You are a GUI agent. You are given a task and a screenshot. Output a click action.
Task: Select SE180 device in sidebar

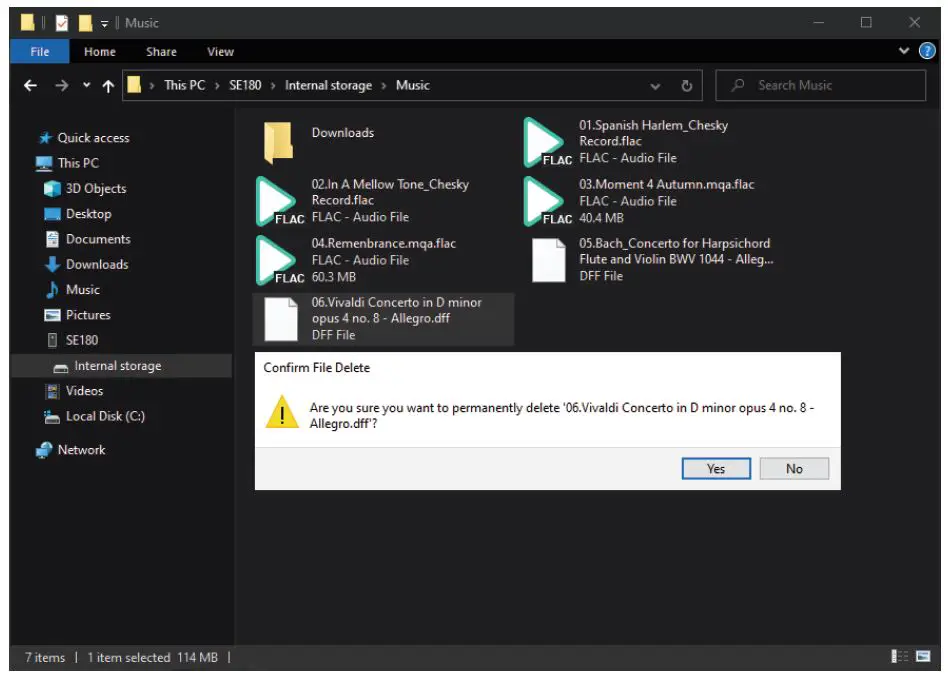(81, 340)
